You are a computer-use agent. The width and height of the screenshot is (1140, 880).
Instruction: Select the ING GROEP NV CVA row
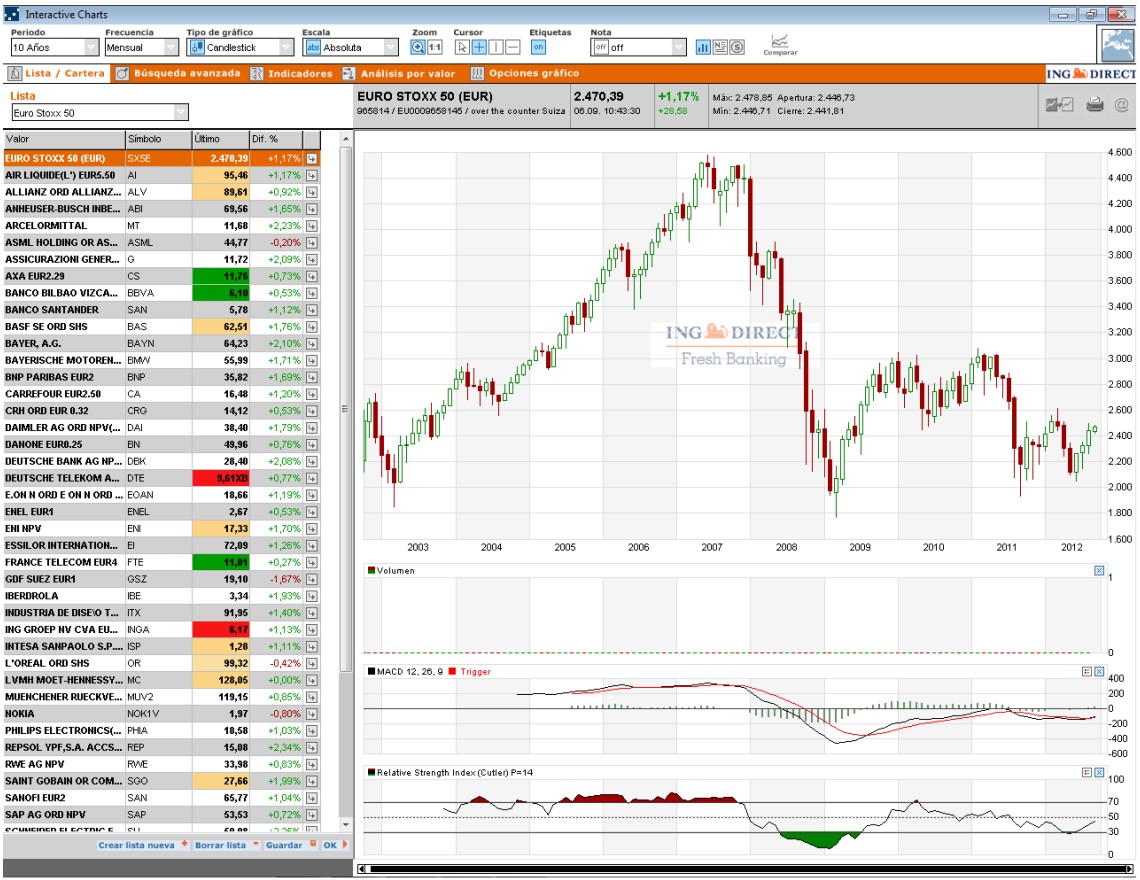coord(161,630)
